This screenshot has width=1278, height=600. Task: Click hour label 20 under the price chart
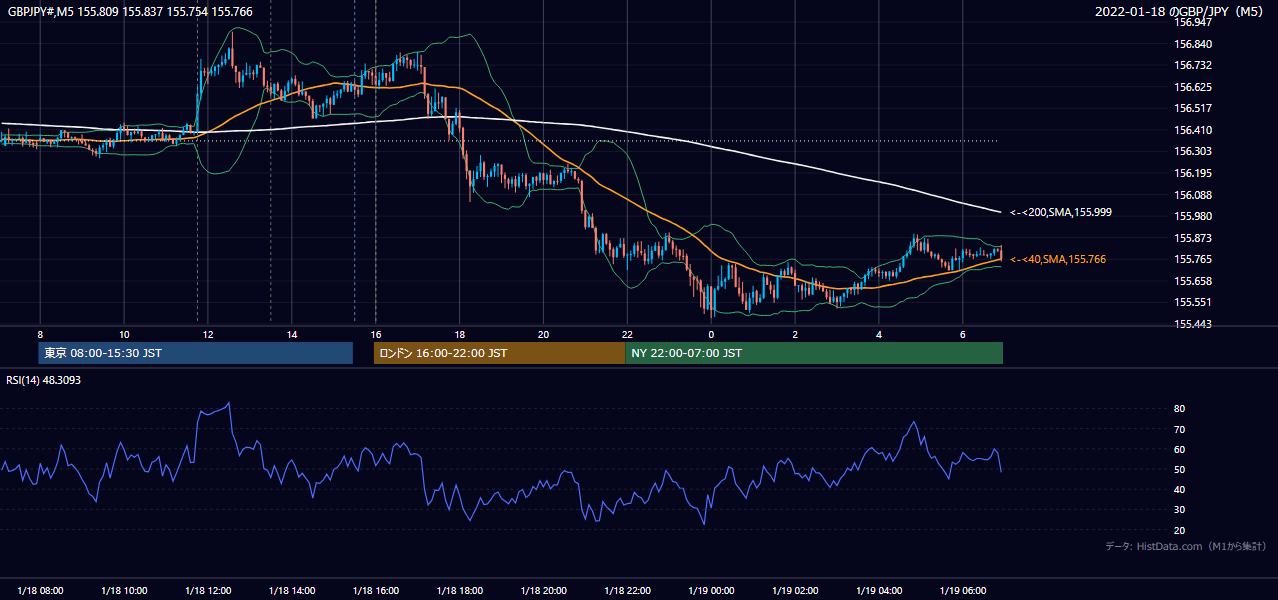(x=544, y=334)
